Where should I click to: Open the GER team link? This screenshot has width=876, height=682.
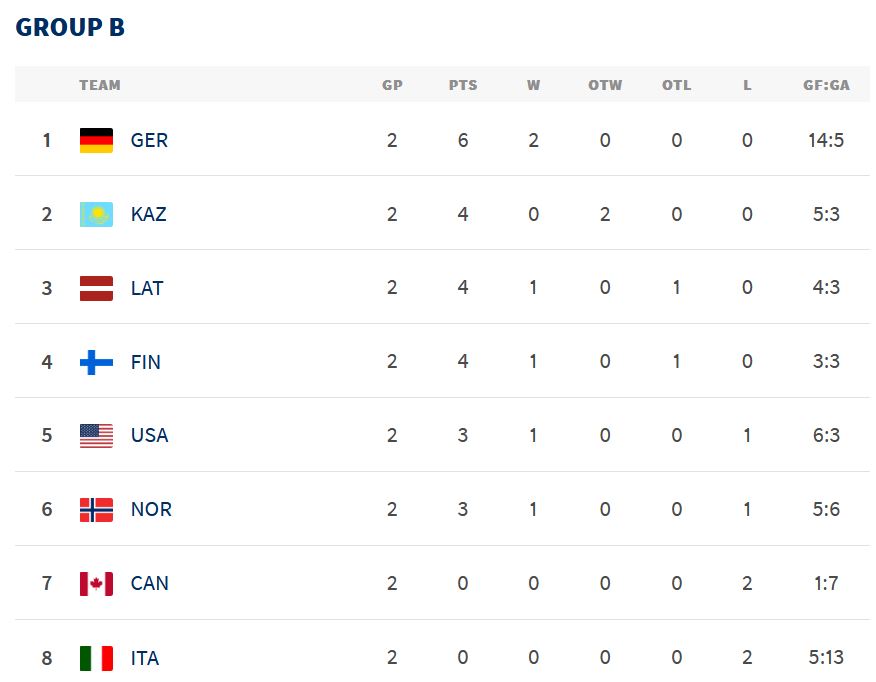149,141
